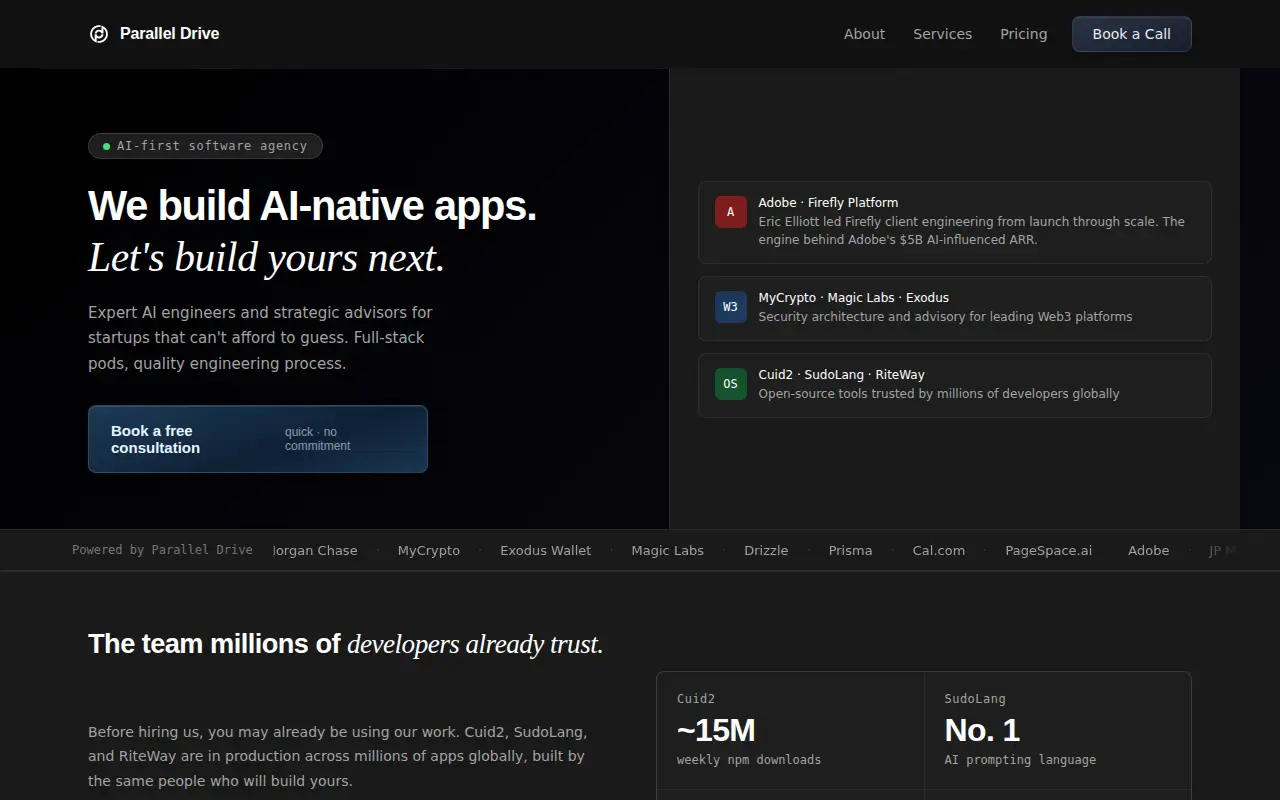Click the blue W3 badge icon
The width and height of the screenshot is (1280, 800).
731,307
